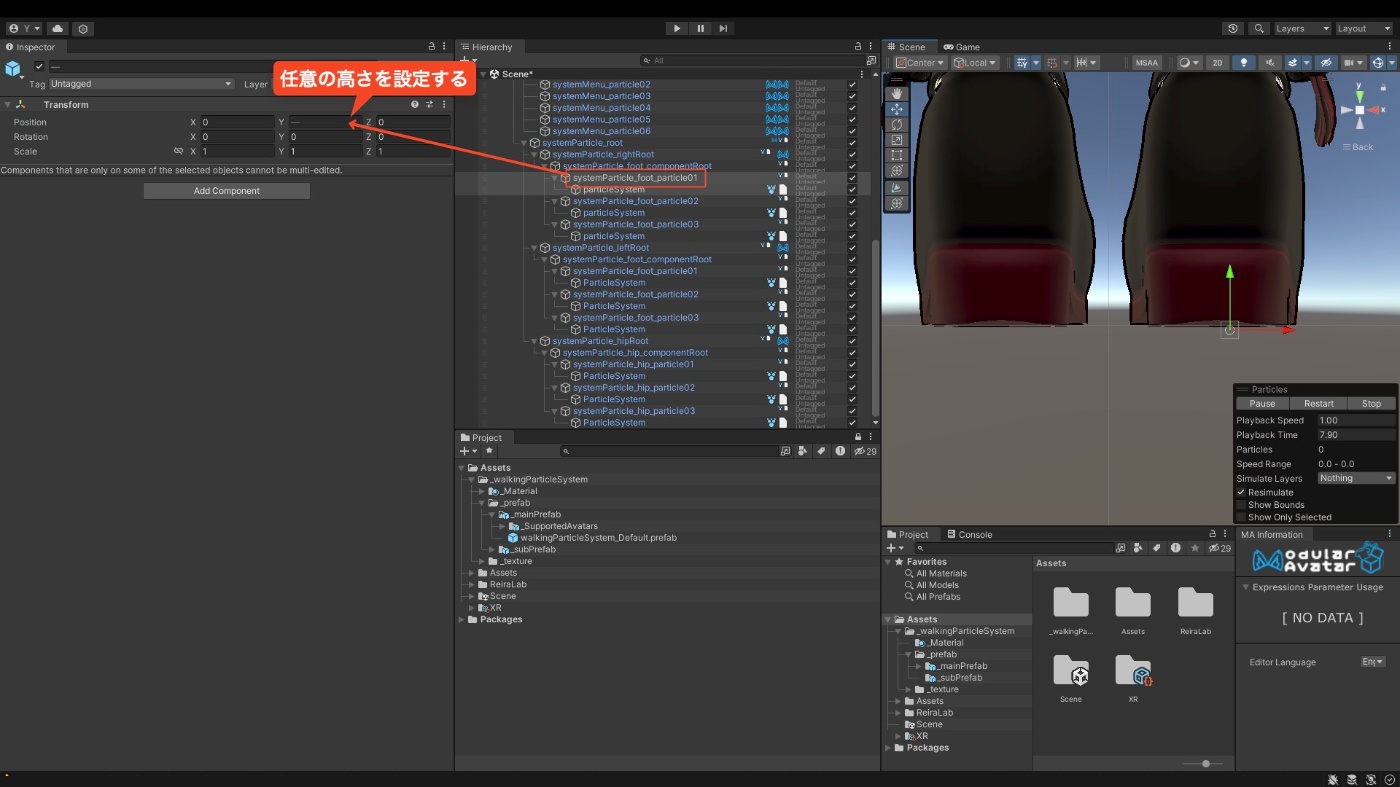
Task: Open the Tag Untagged dropdown
Action: pyautogui.click(x=141, y=84)
